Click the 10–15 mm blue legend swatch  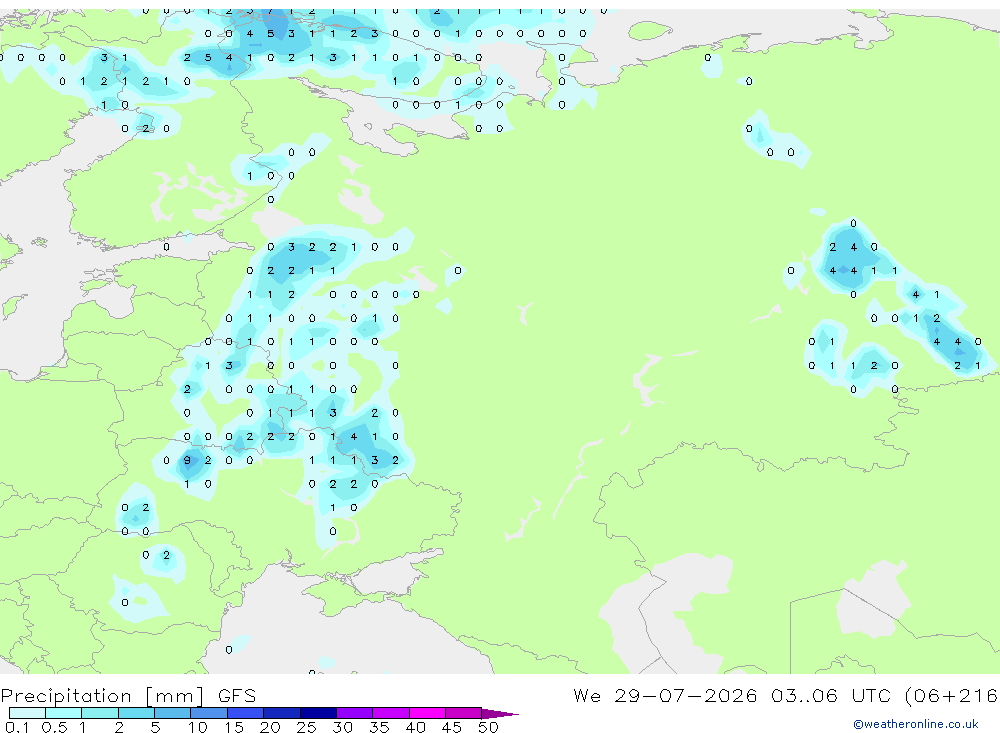[209, 713]
